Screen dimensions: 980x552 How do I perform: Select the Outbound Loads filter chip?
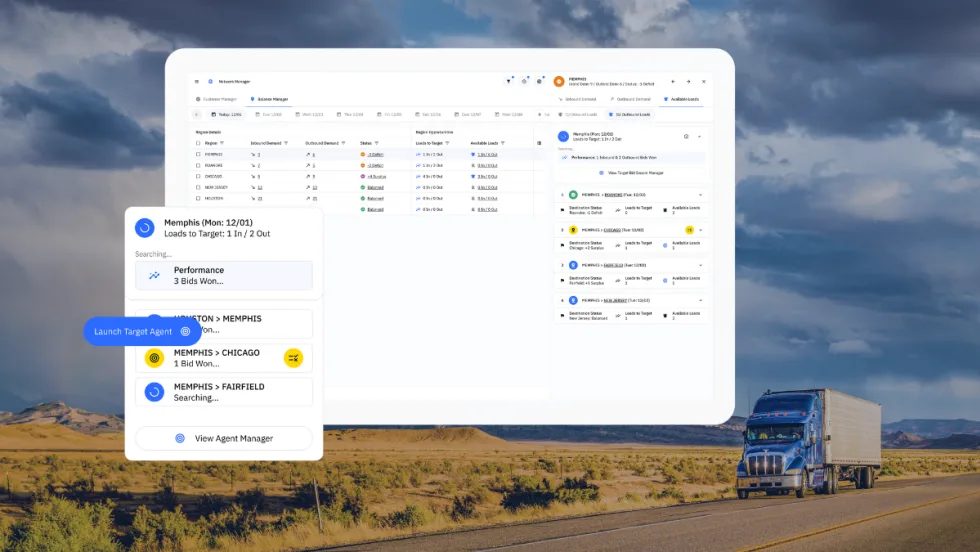tap(630, 114)
